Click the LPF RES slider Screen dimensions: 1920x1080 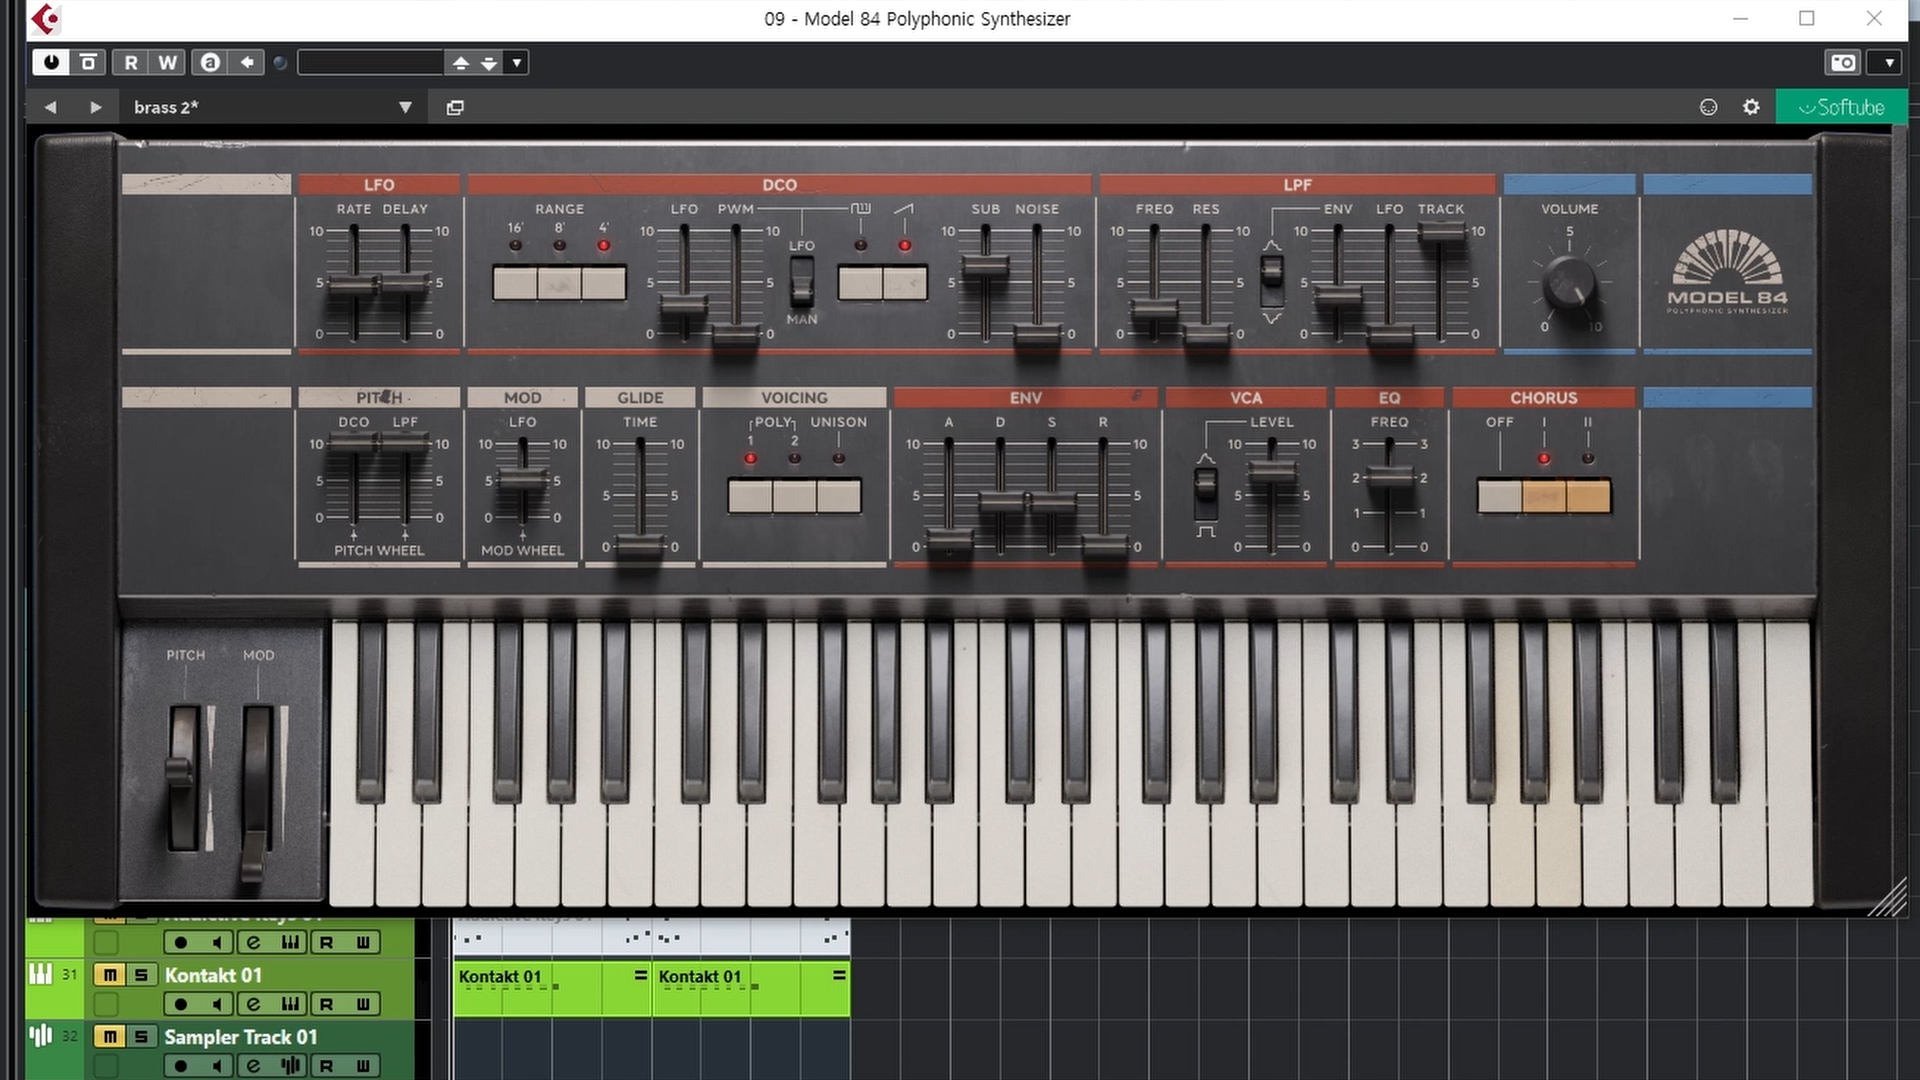coord(1206,335)
